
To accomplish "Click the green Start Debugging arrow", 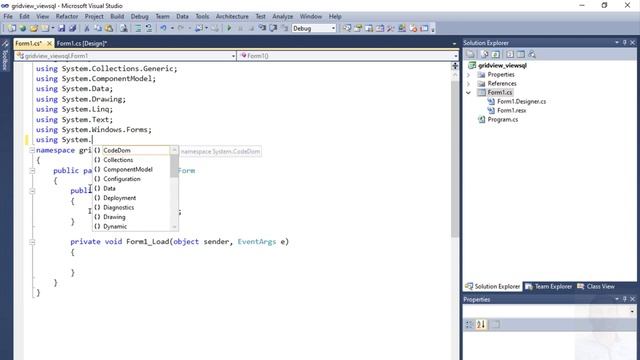I will click(x=229, y=28).
